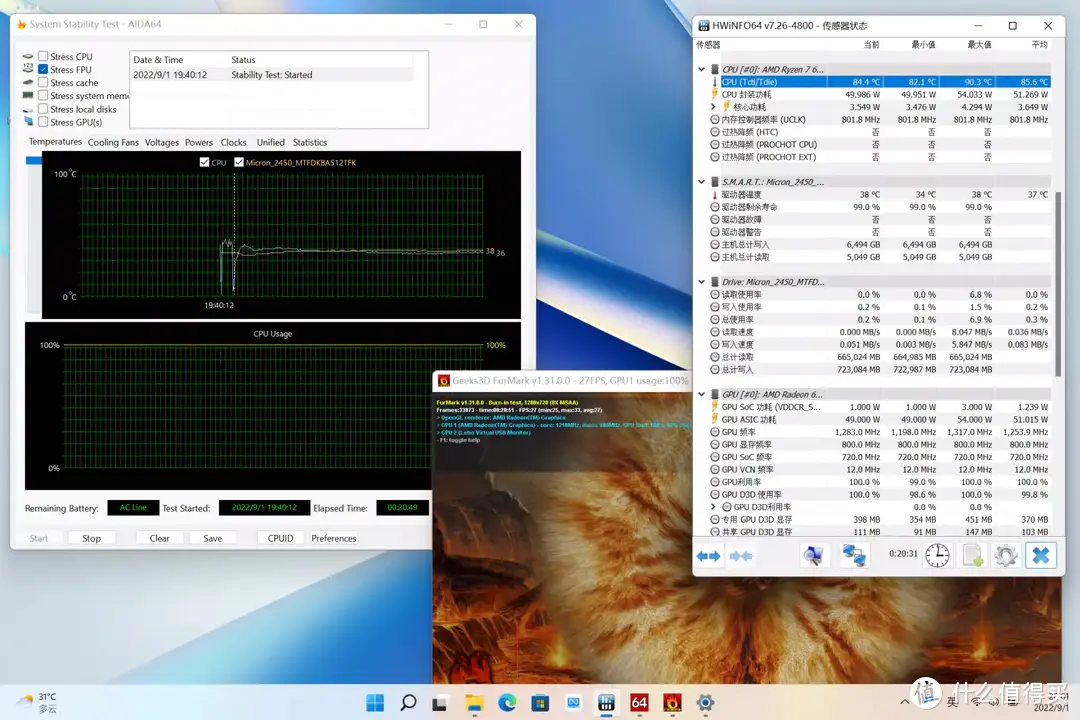The height and width of the screenshot is (720, 1080).
Task: Select the Temperatures tab in AIDA64
Action: click(55, 142)
